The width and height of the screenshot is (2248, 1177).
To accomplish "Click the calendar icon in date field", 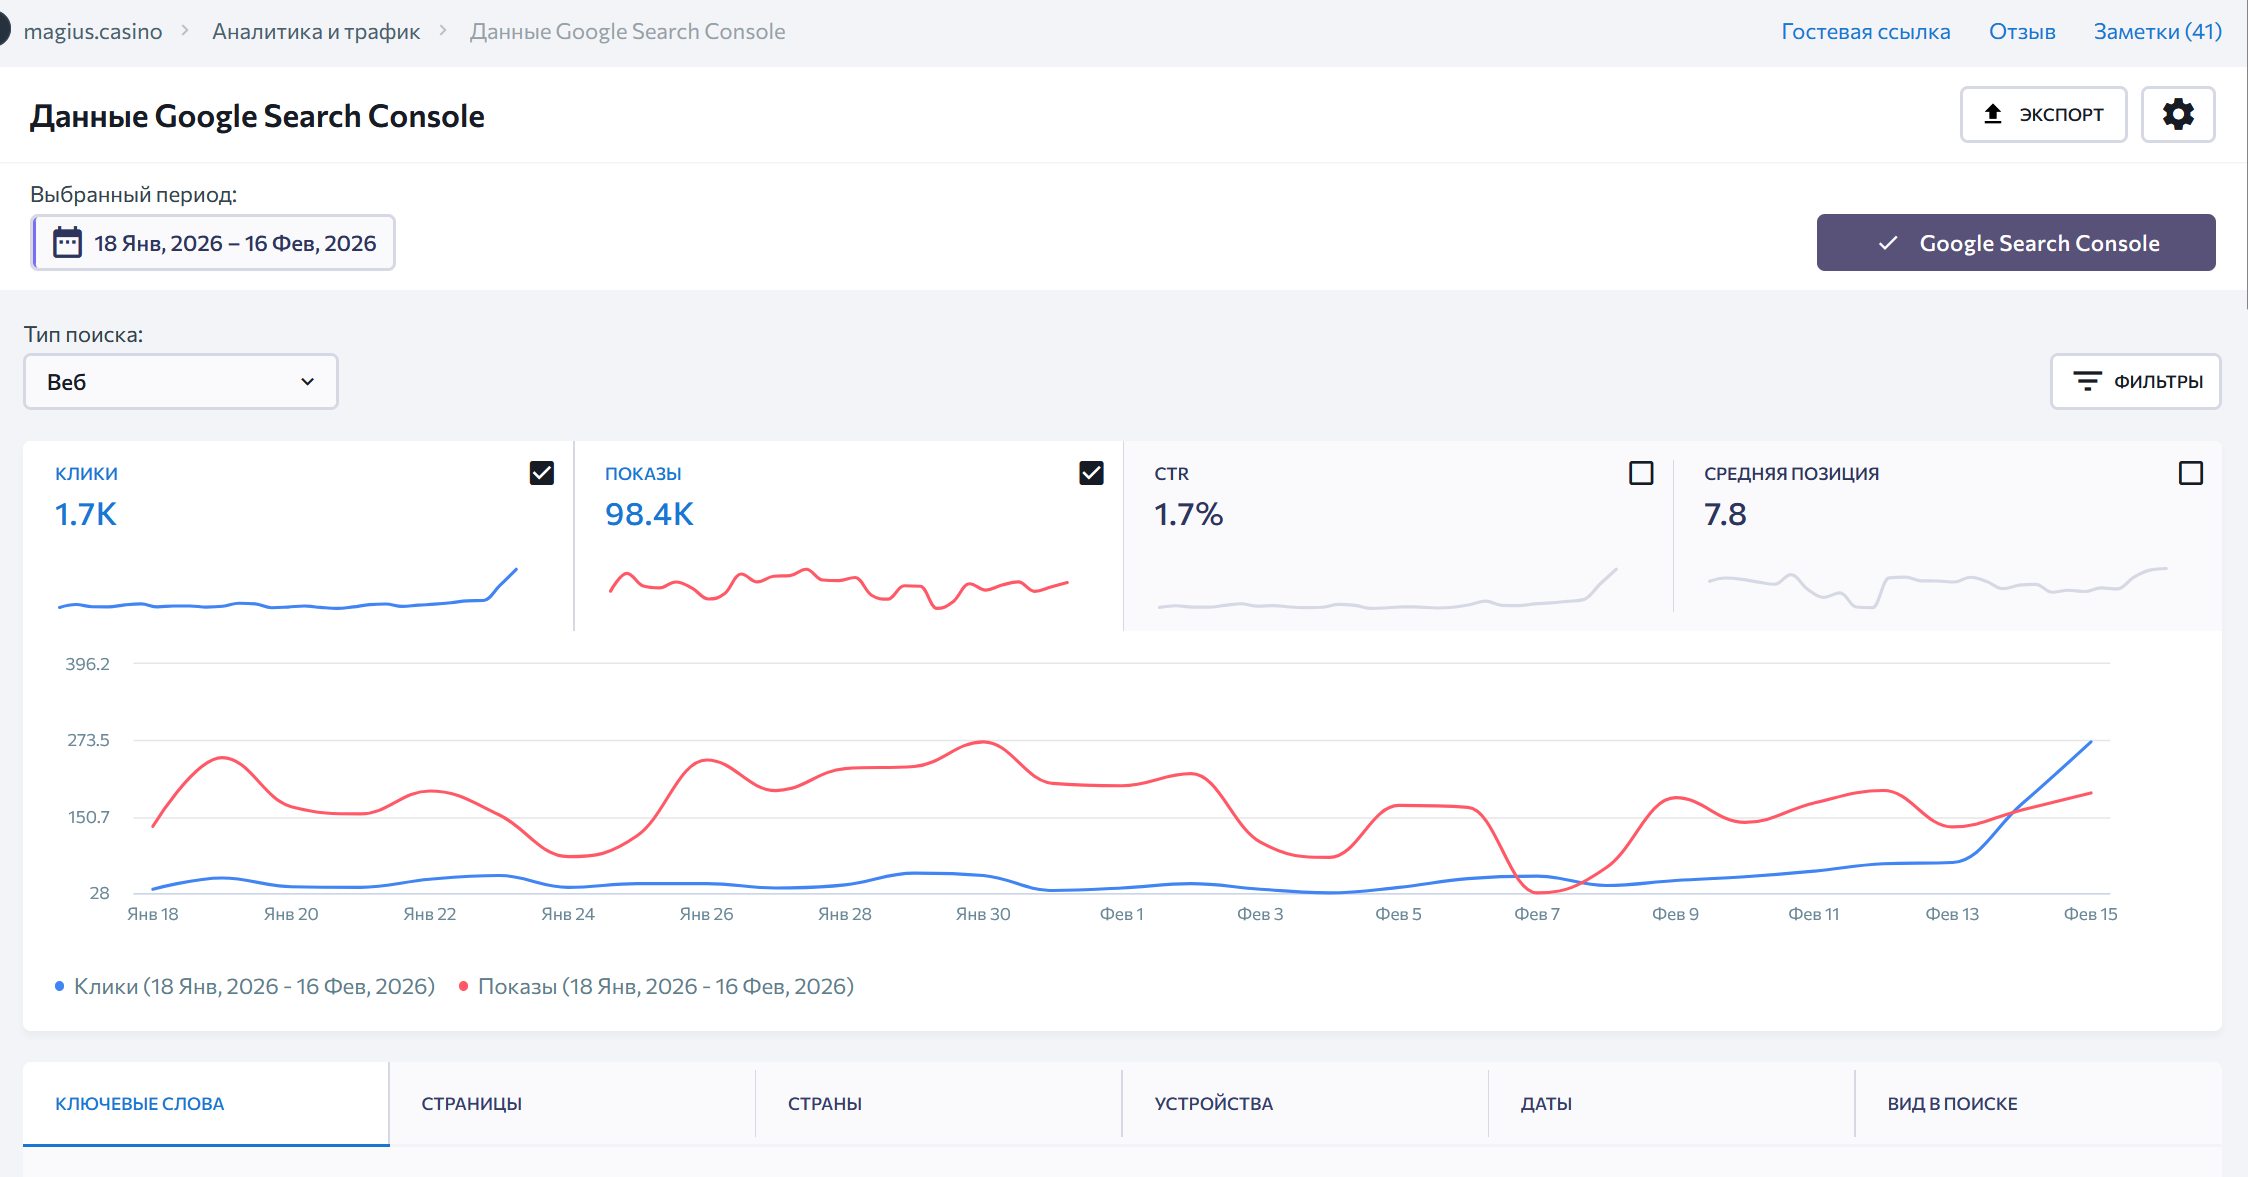I will (x=67, y=243).
